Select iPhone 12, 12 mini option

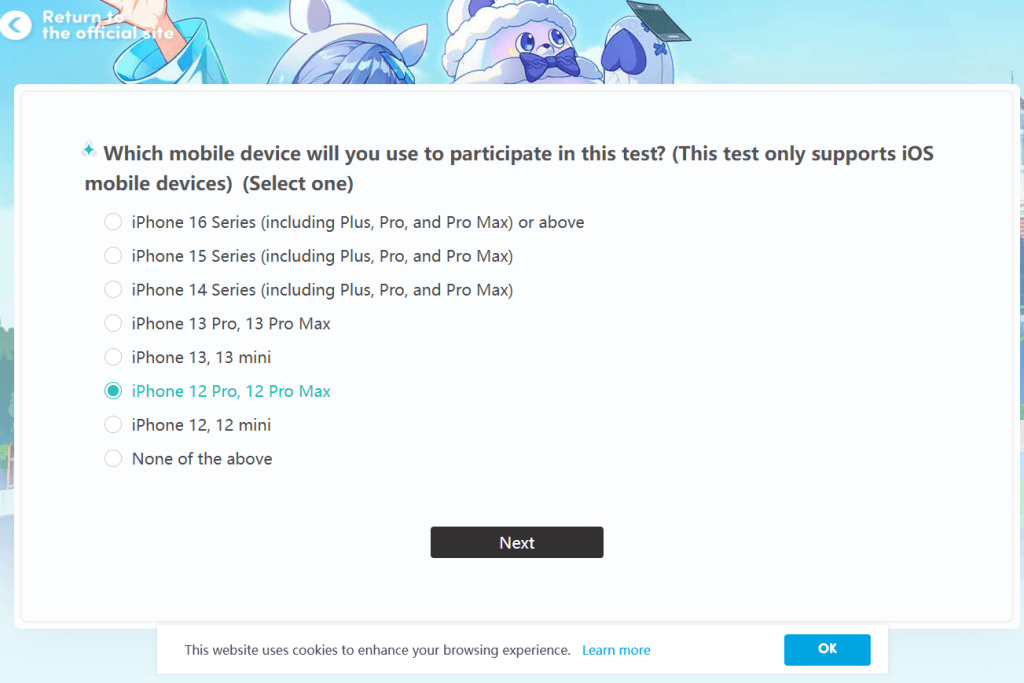coord(113,425)
